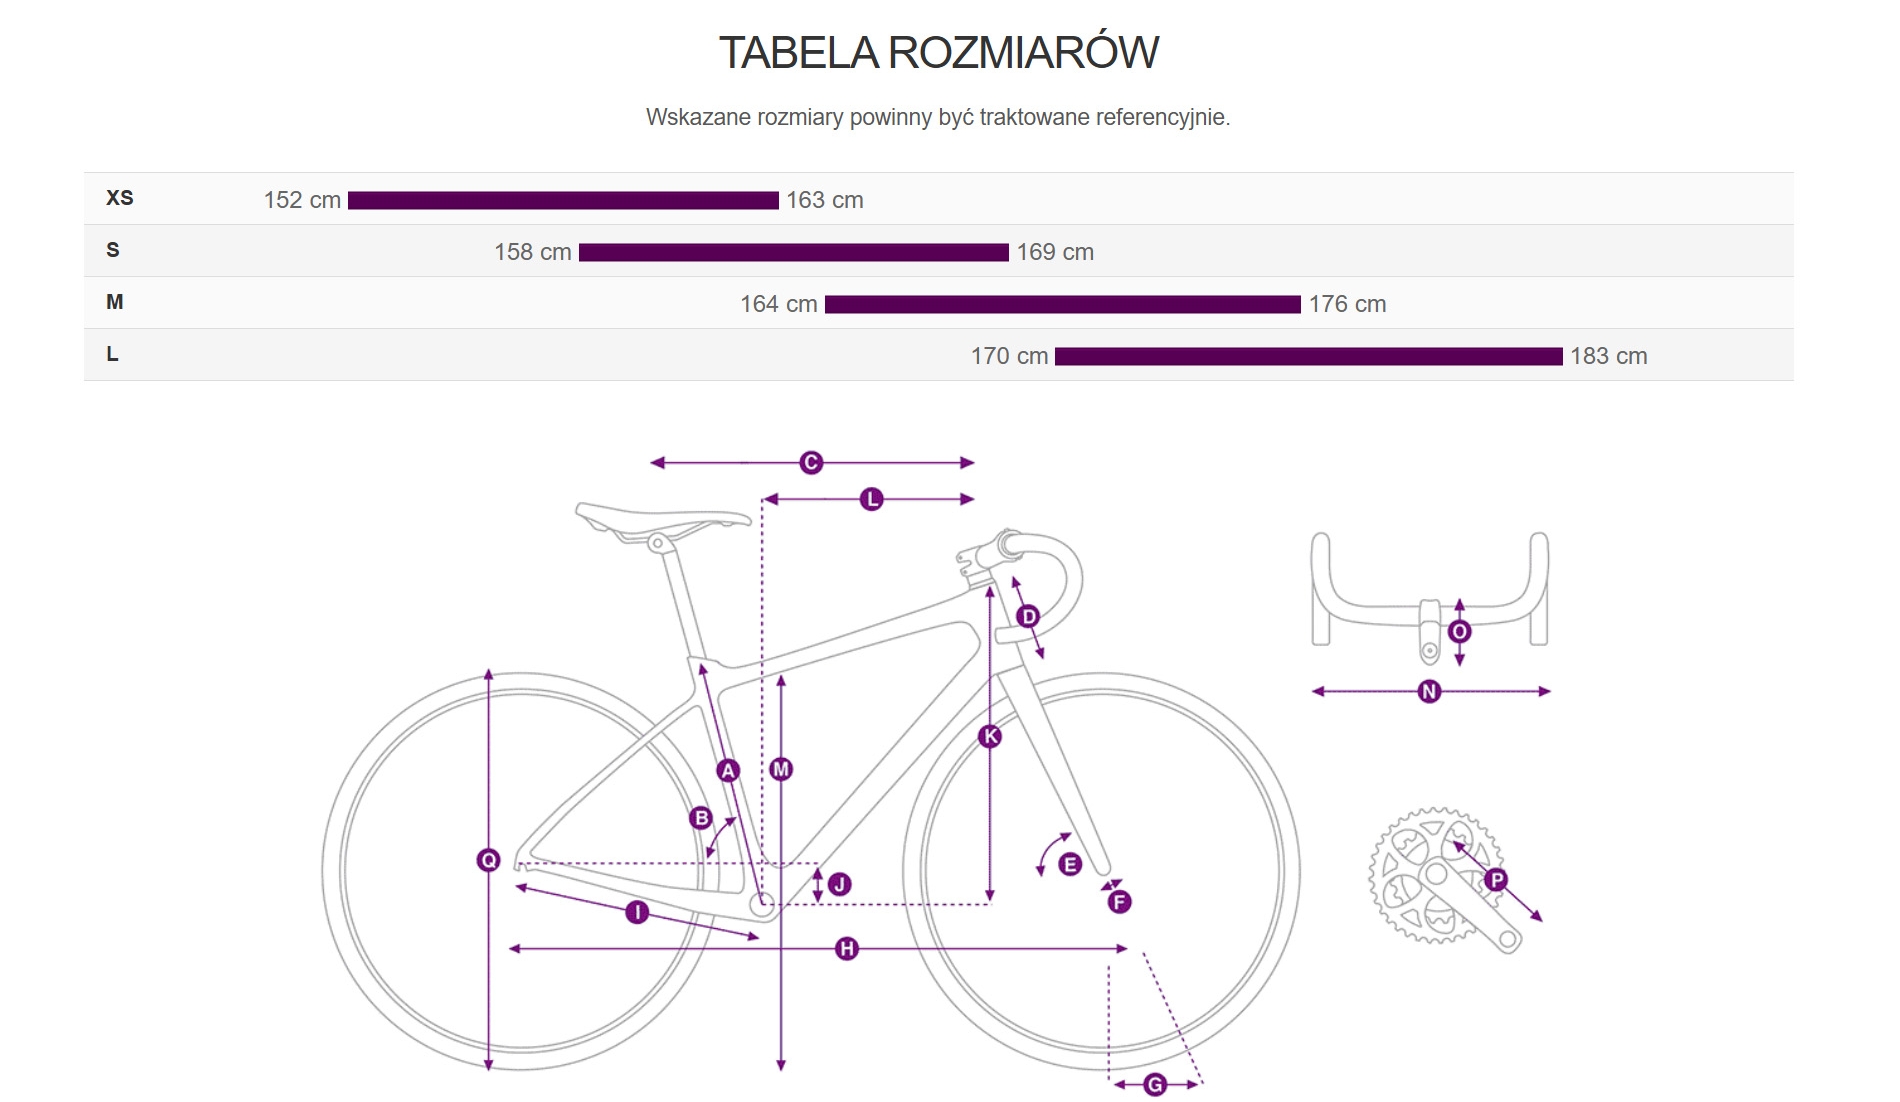Viewport: 1900px width, 1102px height.
Task: Click the reach marker L
Action: coord(872,499)
